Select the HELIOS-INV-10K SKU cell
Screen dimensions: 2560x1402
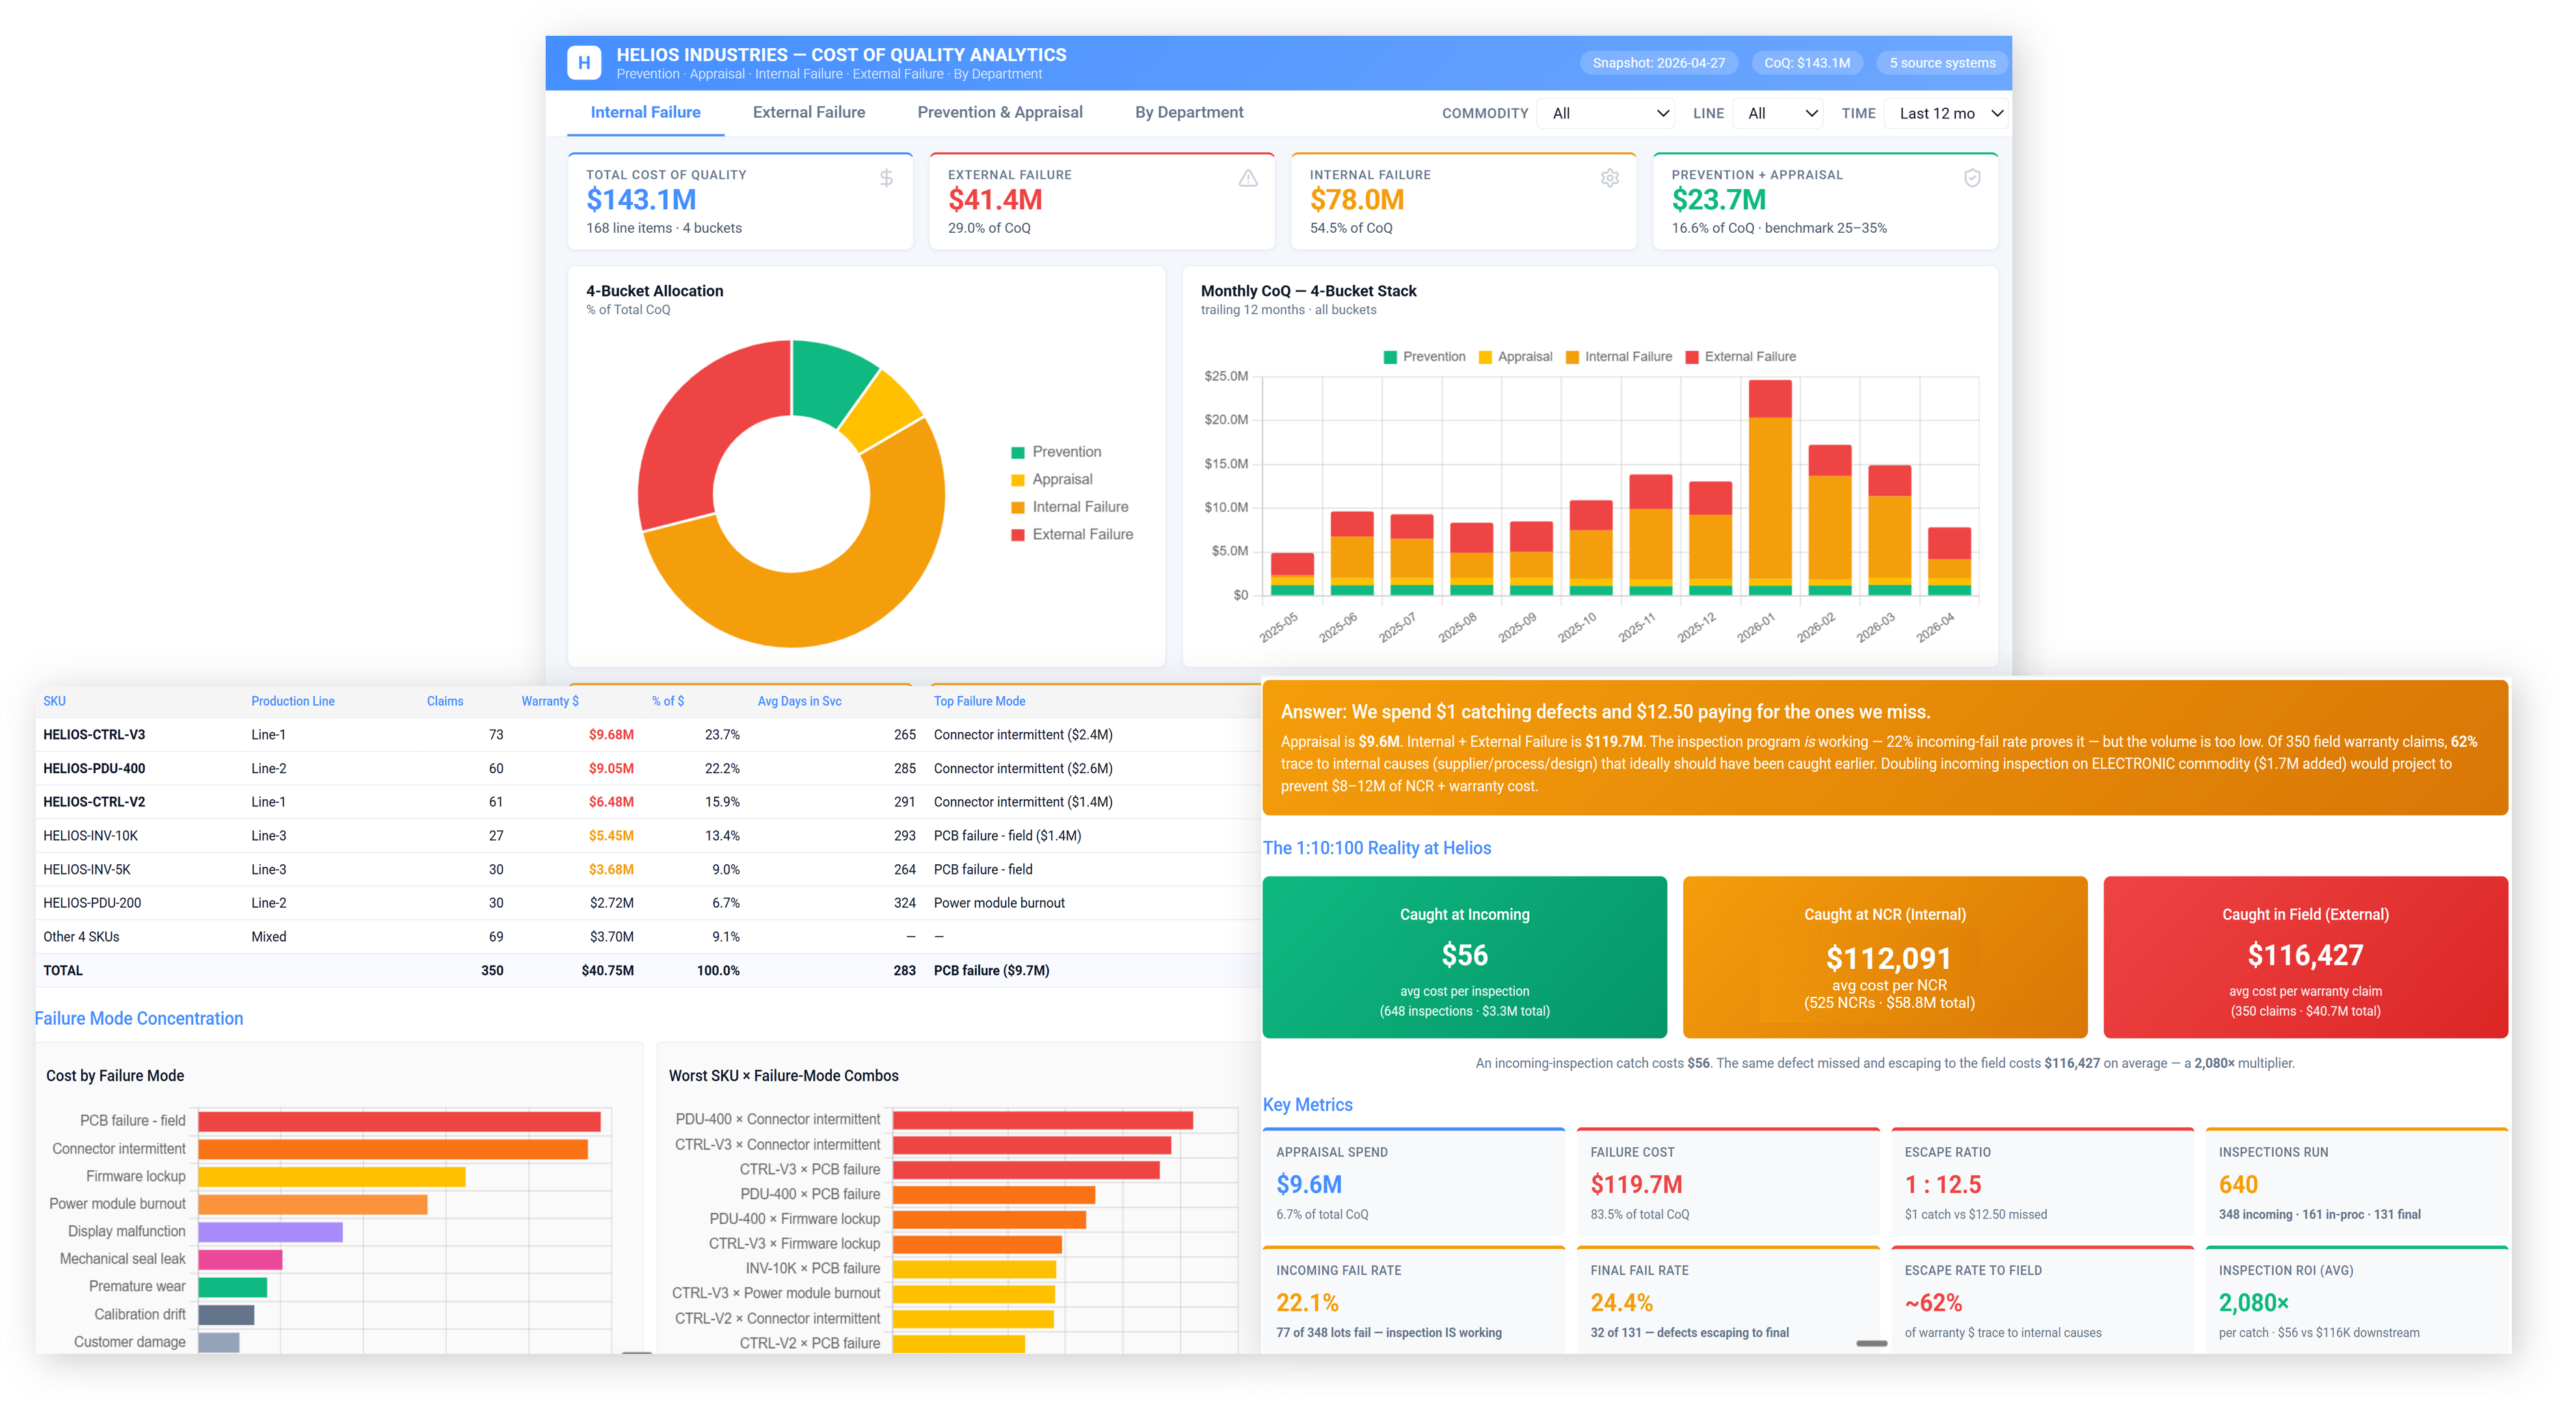90,835
